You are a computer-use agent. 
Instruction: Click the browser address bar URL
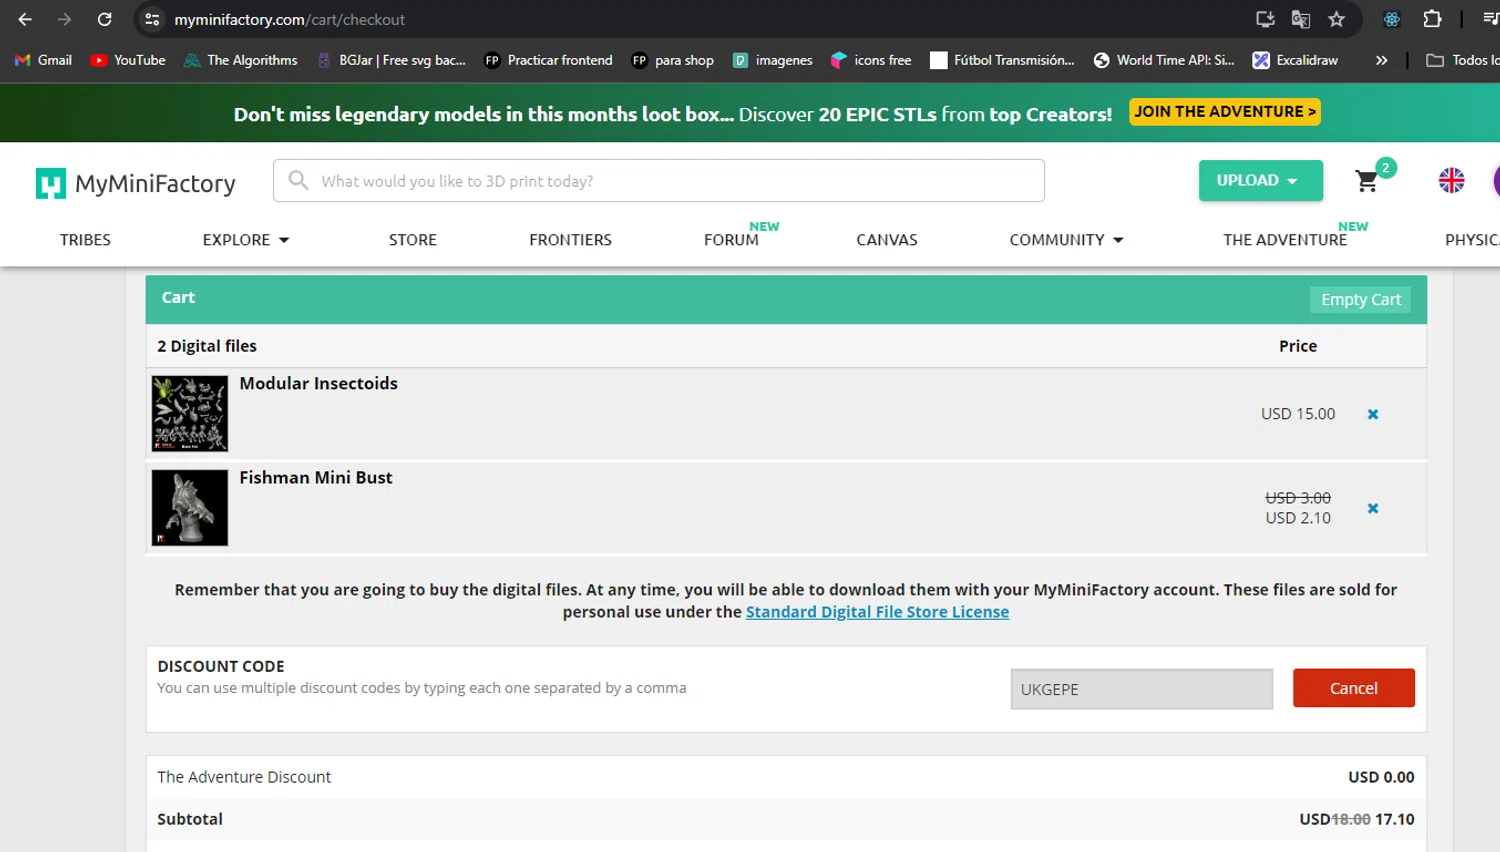click(x=290, y=19)
